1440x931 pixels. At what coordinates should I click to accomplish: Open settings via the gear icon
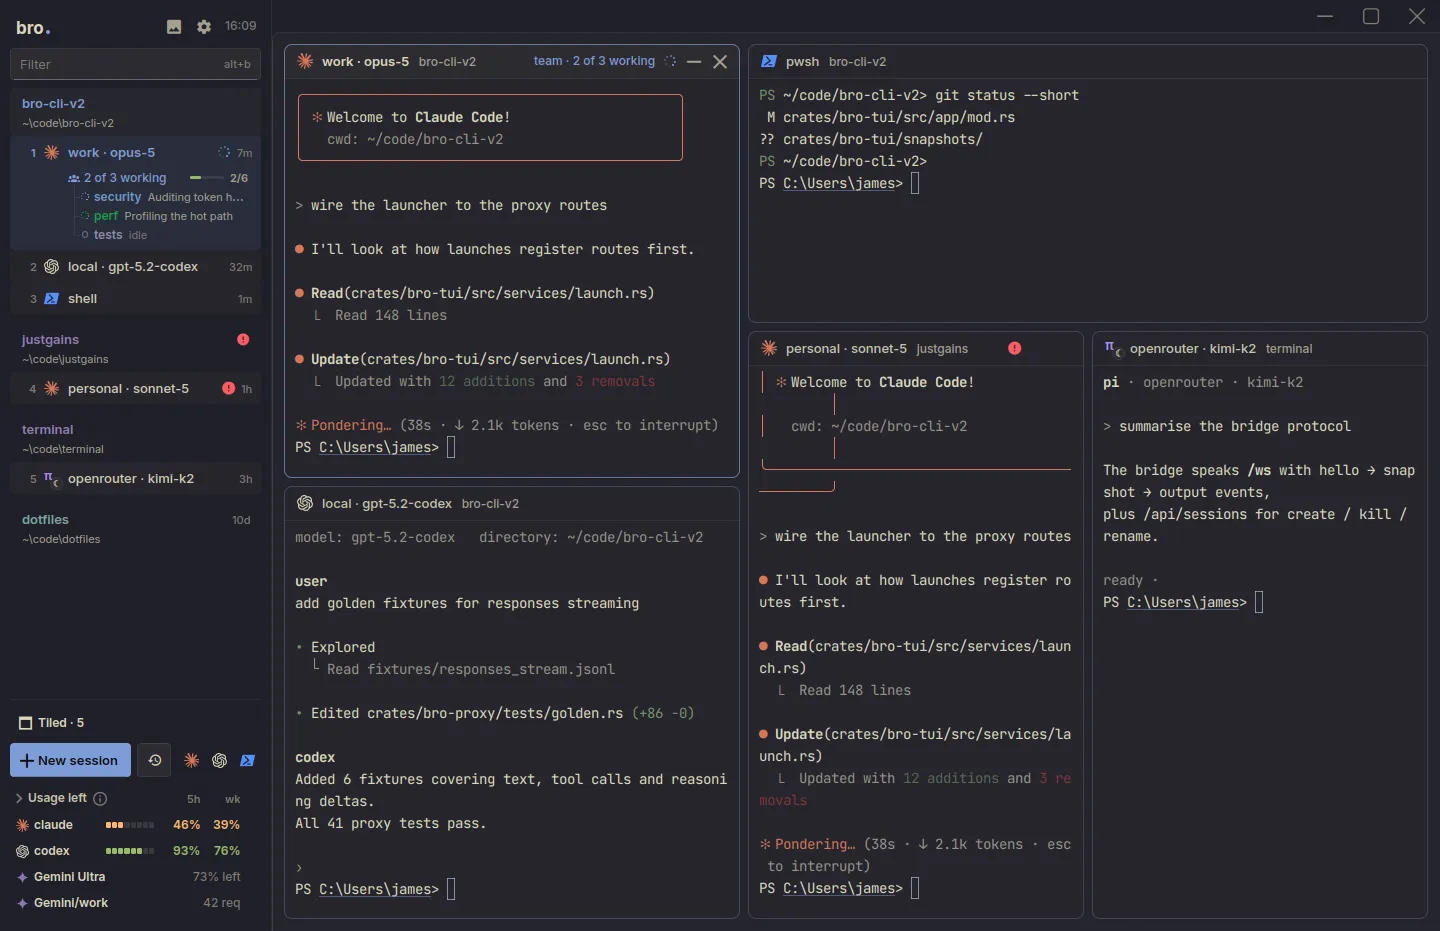204,27
